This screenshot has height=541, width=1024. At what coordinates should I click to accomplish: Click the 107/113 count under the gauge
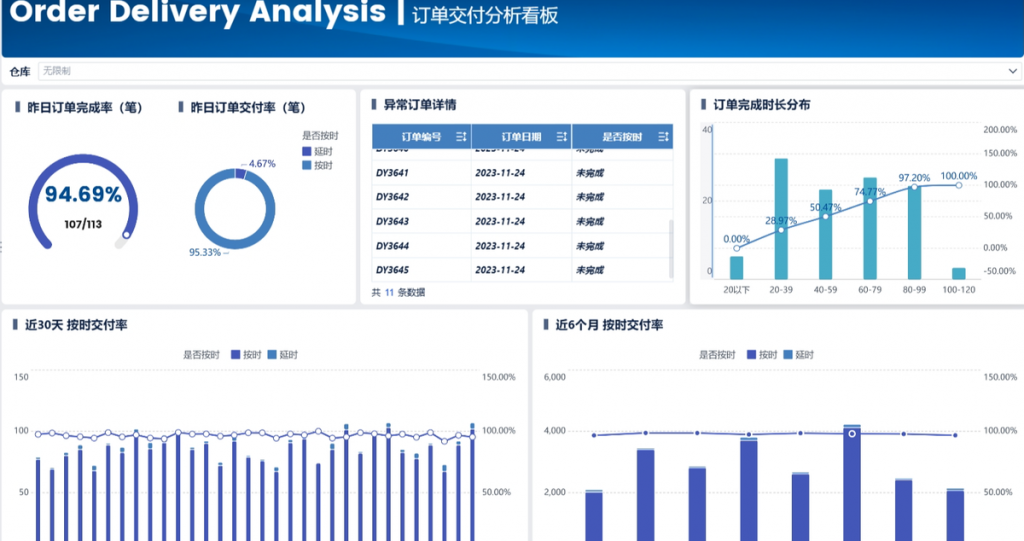point(83,224)
